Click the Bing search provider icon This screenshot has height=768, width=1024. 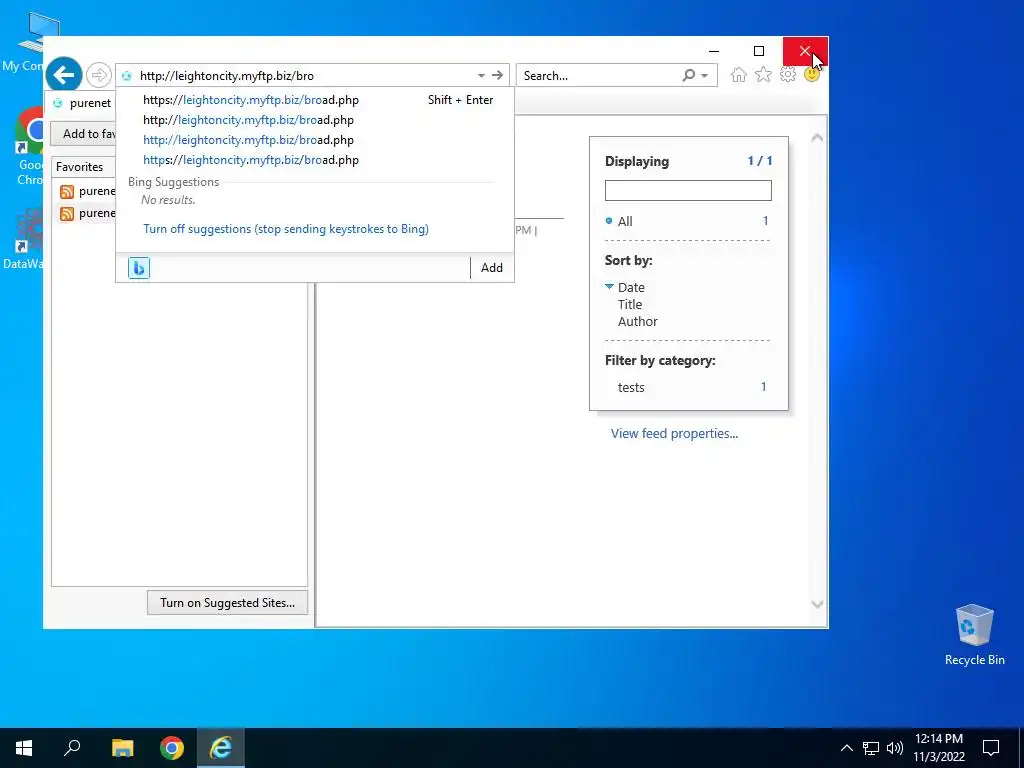(138, 268)
